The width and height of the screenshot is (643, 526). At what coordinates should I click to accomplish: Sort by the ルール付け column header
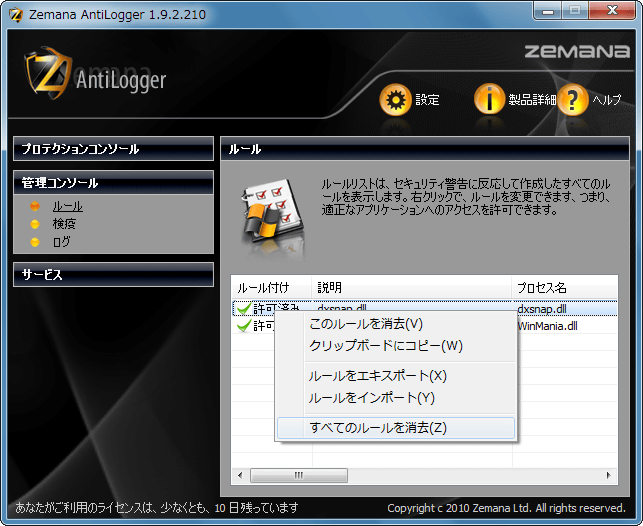click(x=271, y=287)
